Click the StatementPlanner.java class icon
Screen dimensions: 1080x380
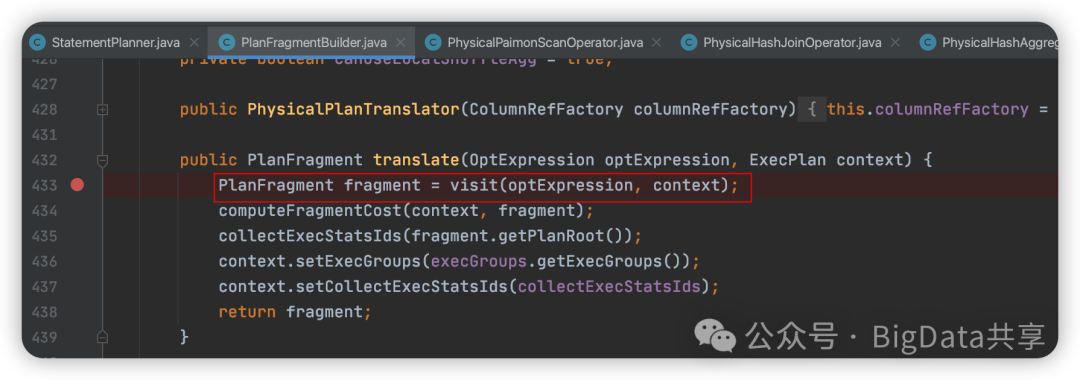click(x=37, y=43)
